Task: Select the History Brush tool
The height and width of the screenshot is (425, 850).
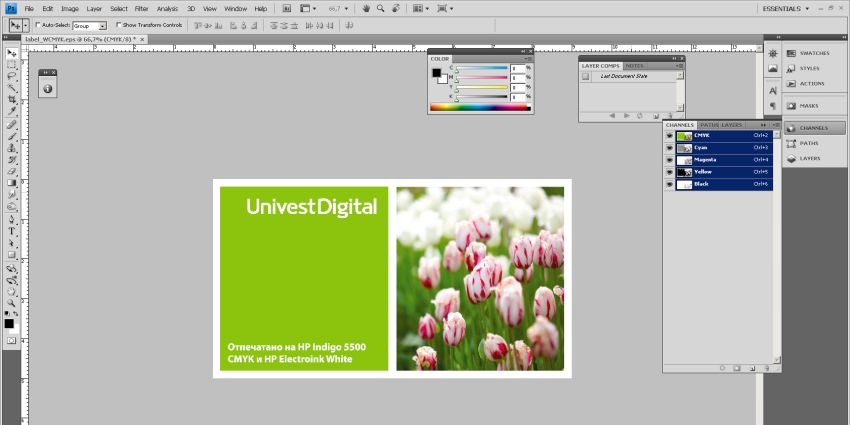Action: (x=11, y=159)
